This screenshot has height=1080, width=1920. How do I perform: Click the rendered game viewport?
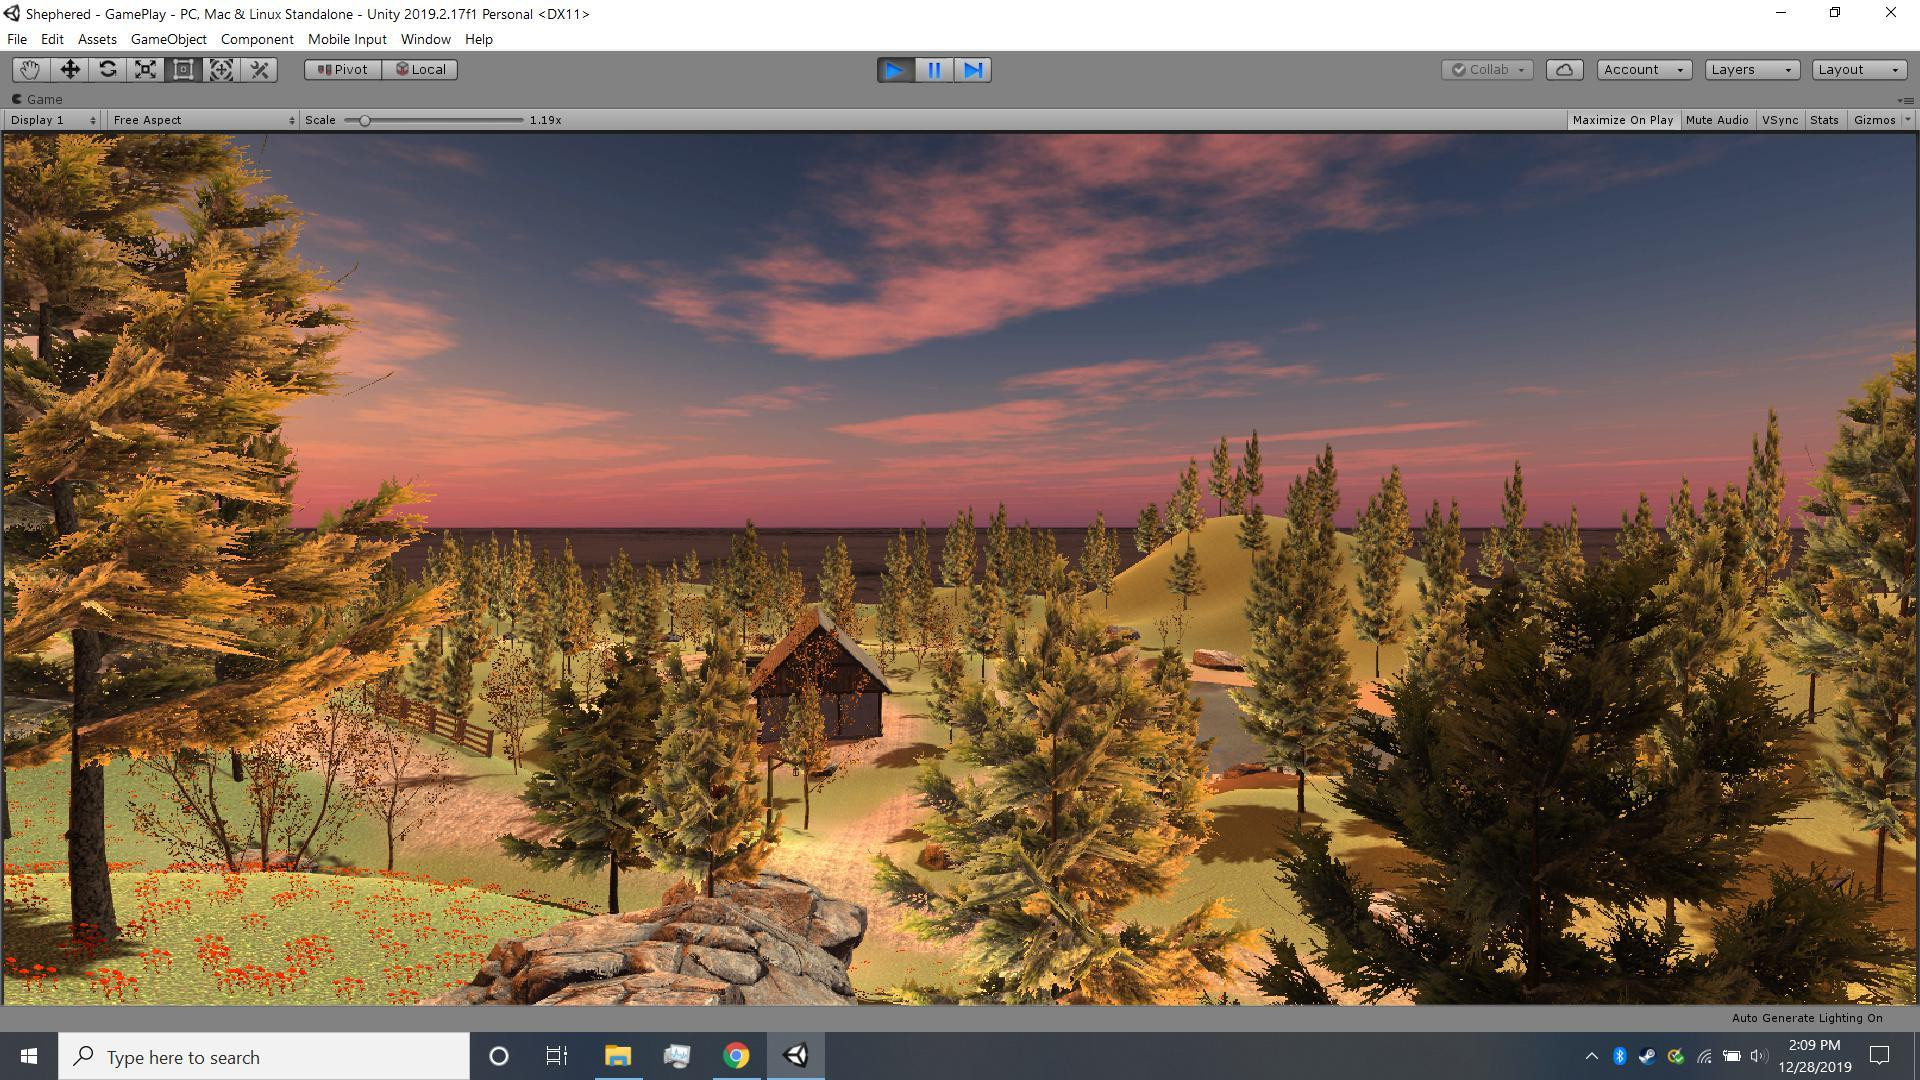pyautogui.click(x=960, y=569)
